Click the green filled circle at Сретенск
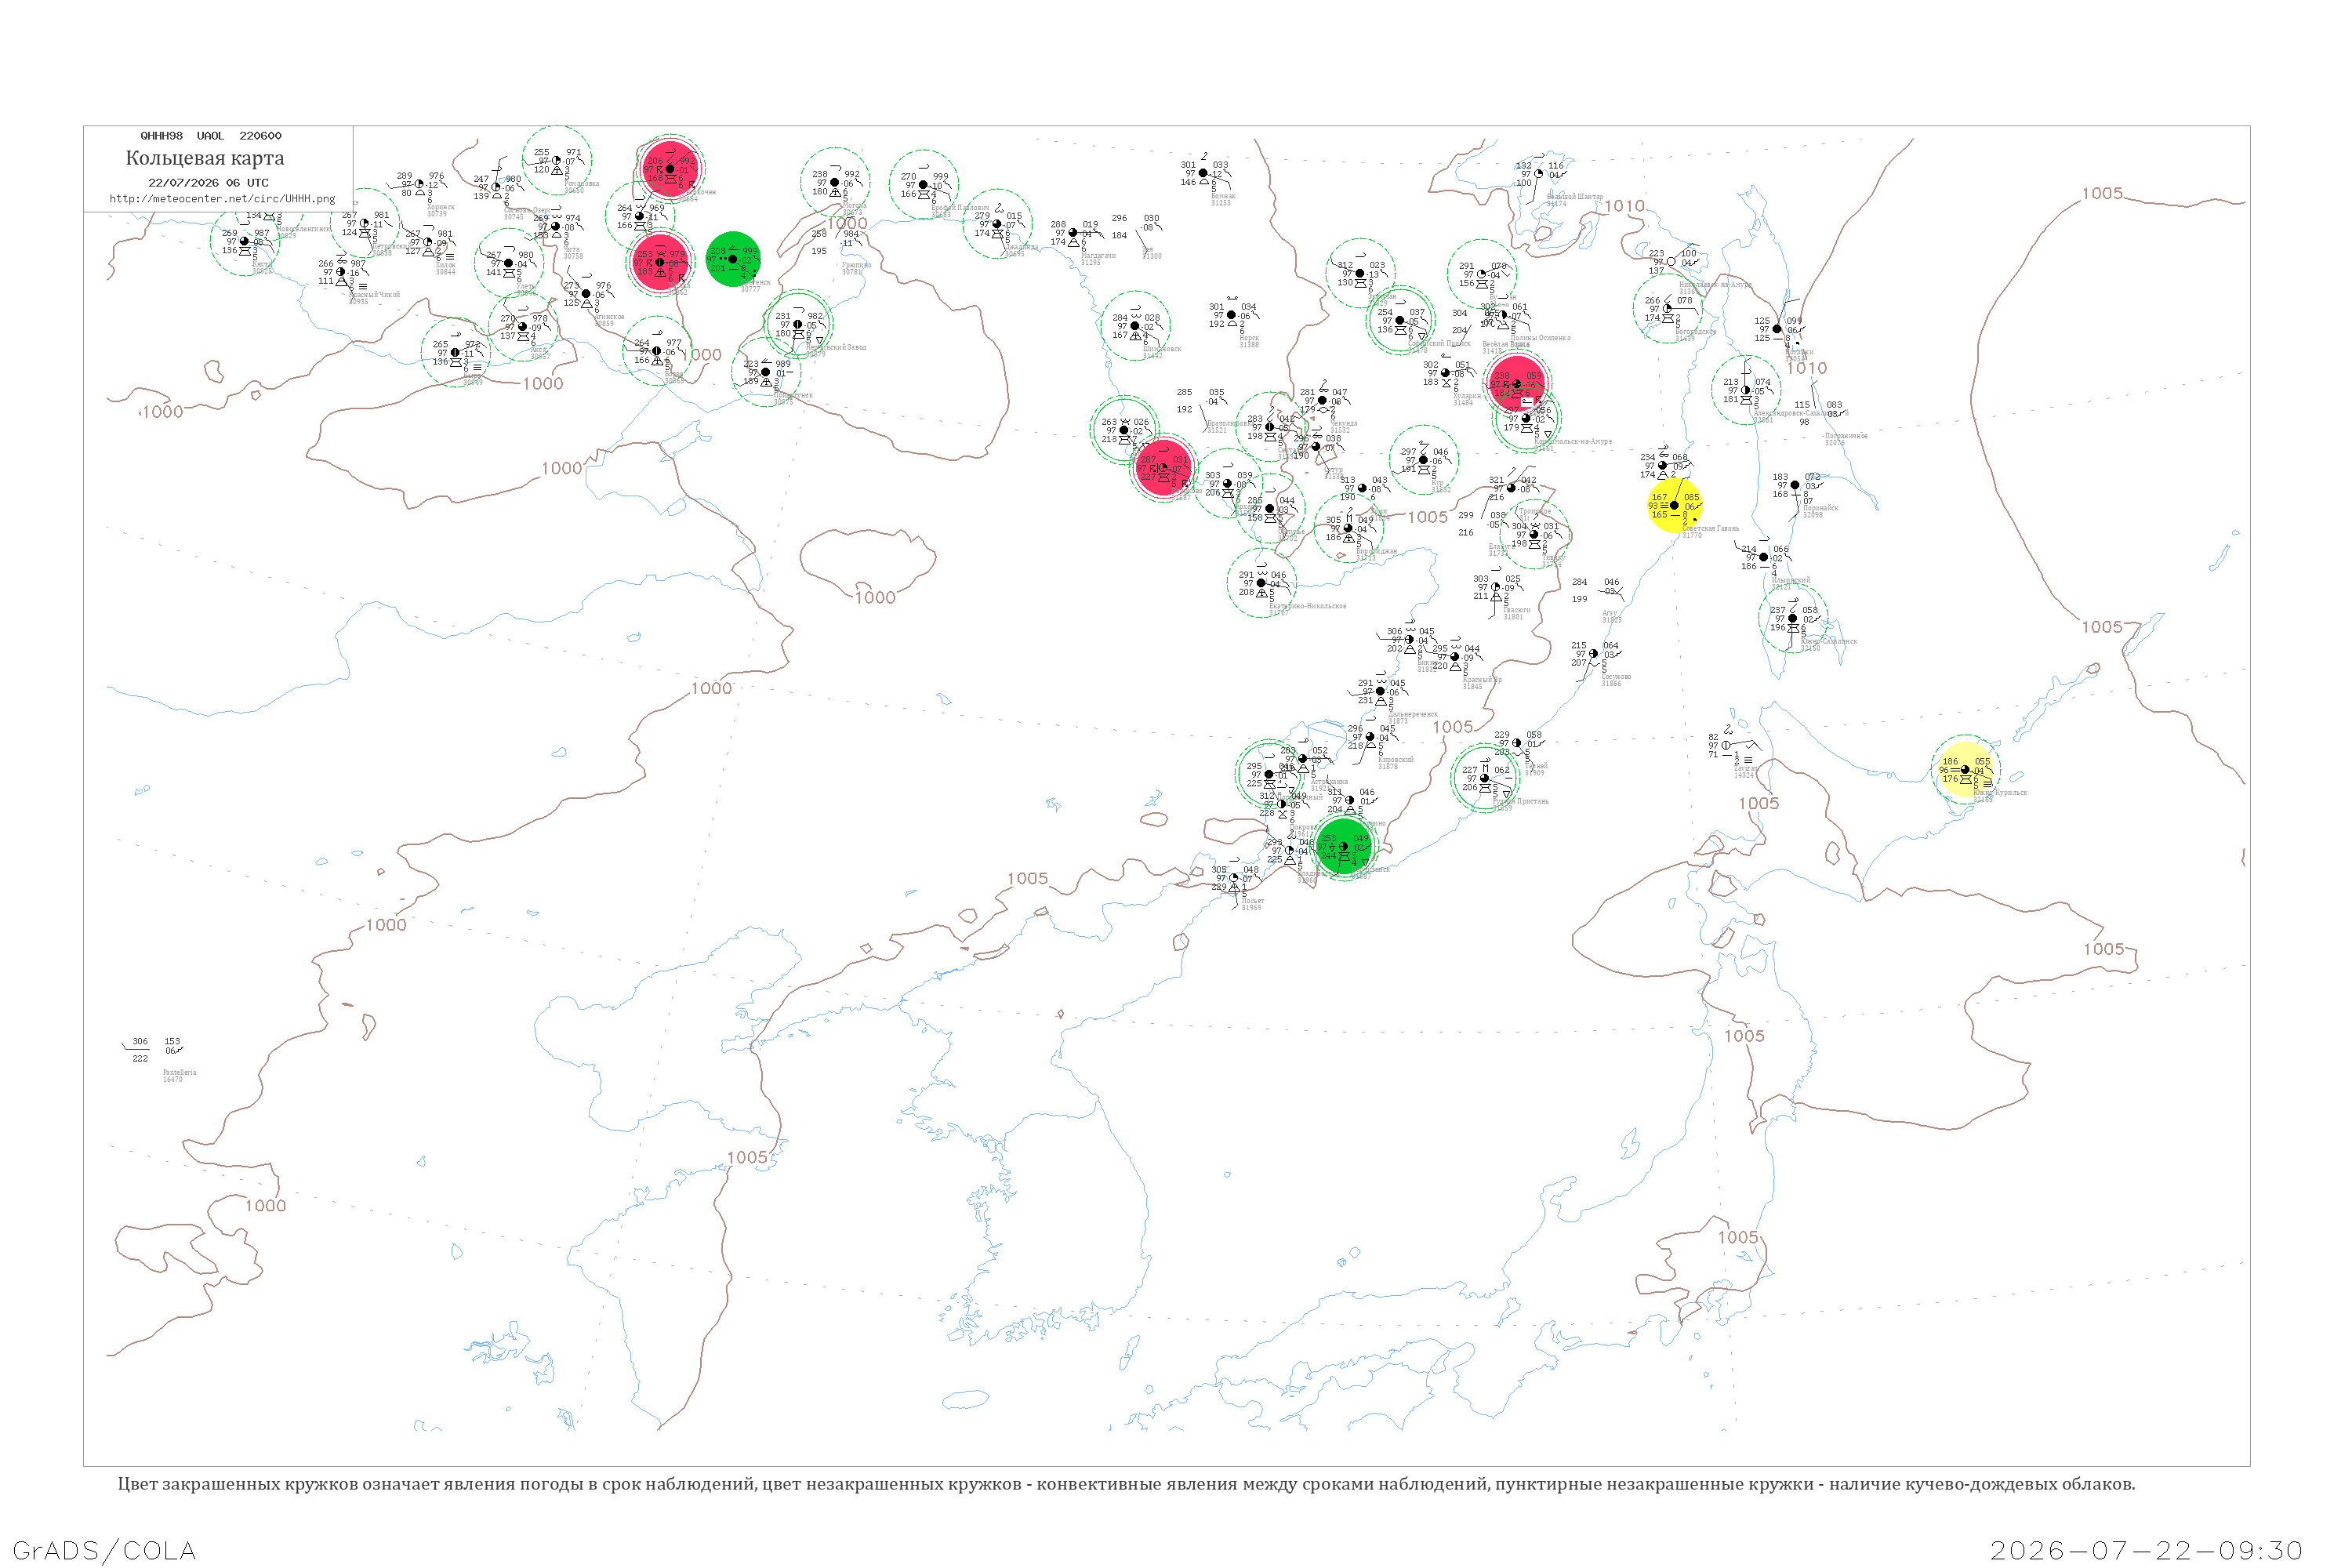2352x1568 pixels. (733, 259)
